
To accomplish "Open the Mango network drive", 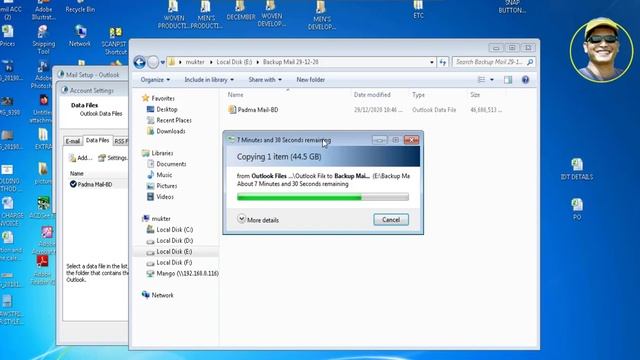I will [187, 273].
